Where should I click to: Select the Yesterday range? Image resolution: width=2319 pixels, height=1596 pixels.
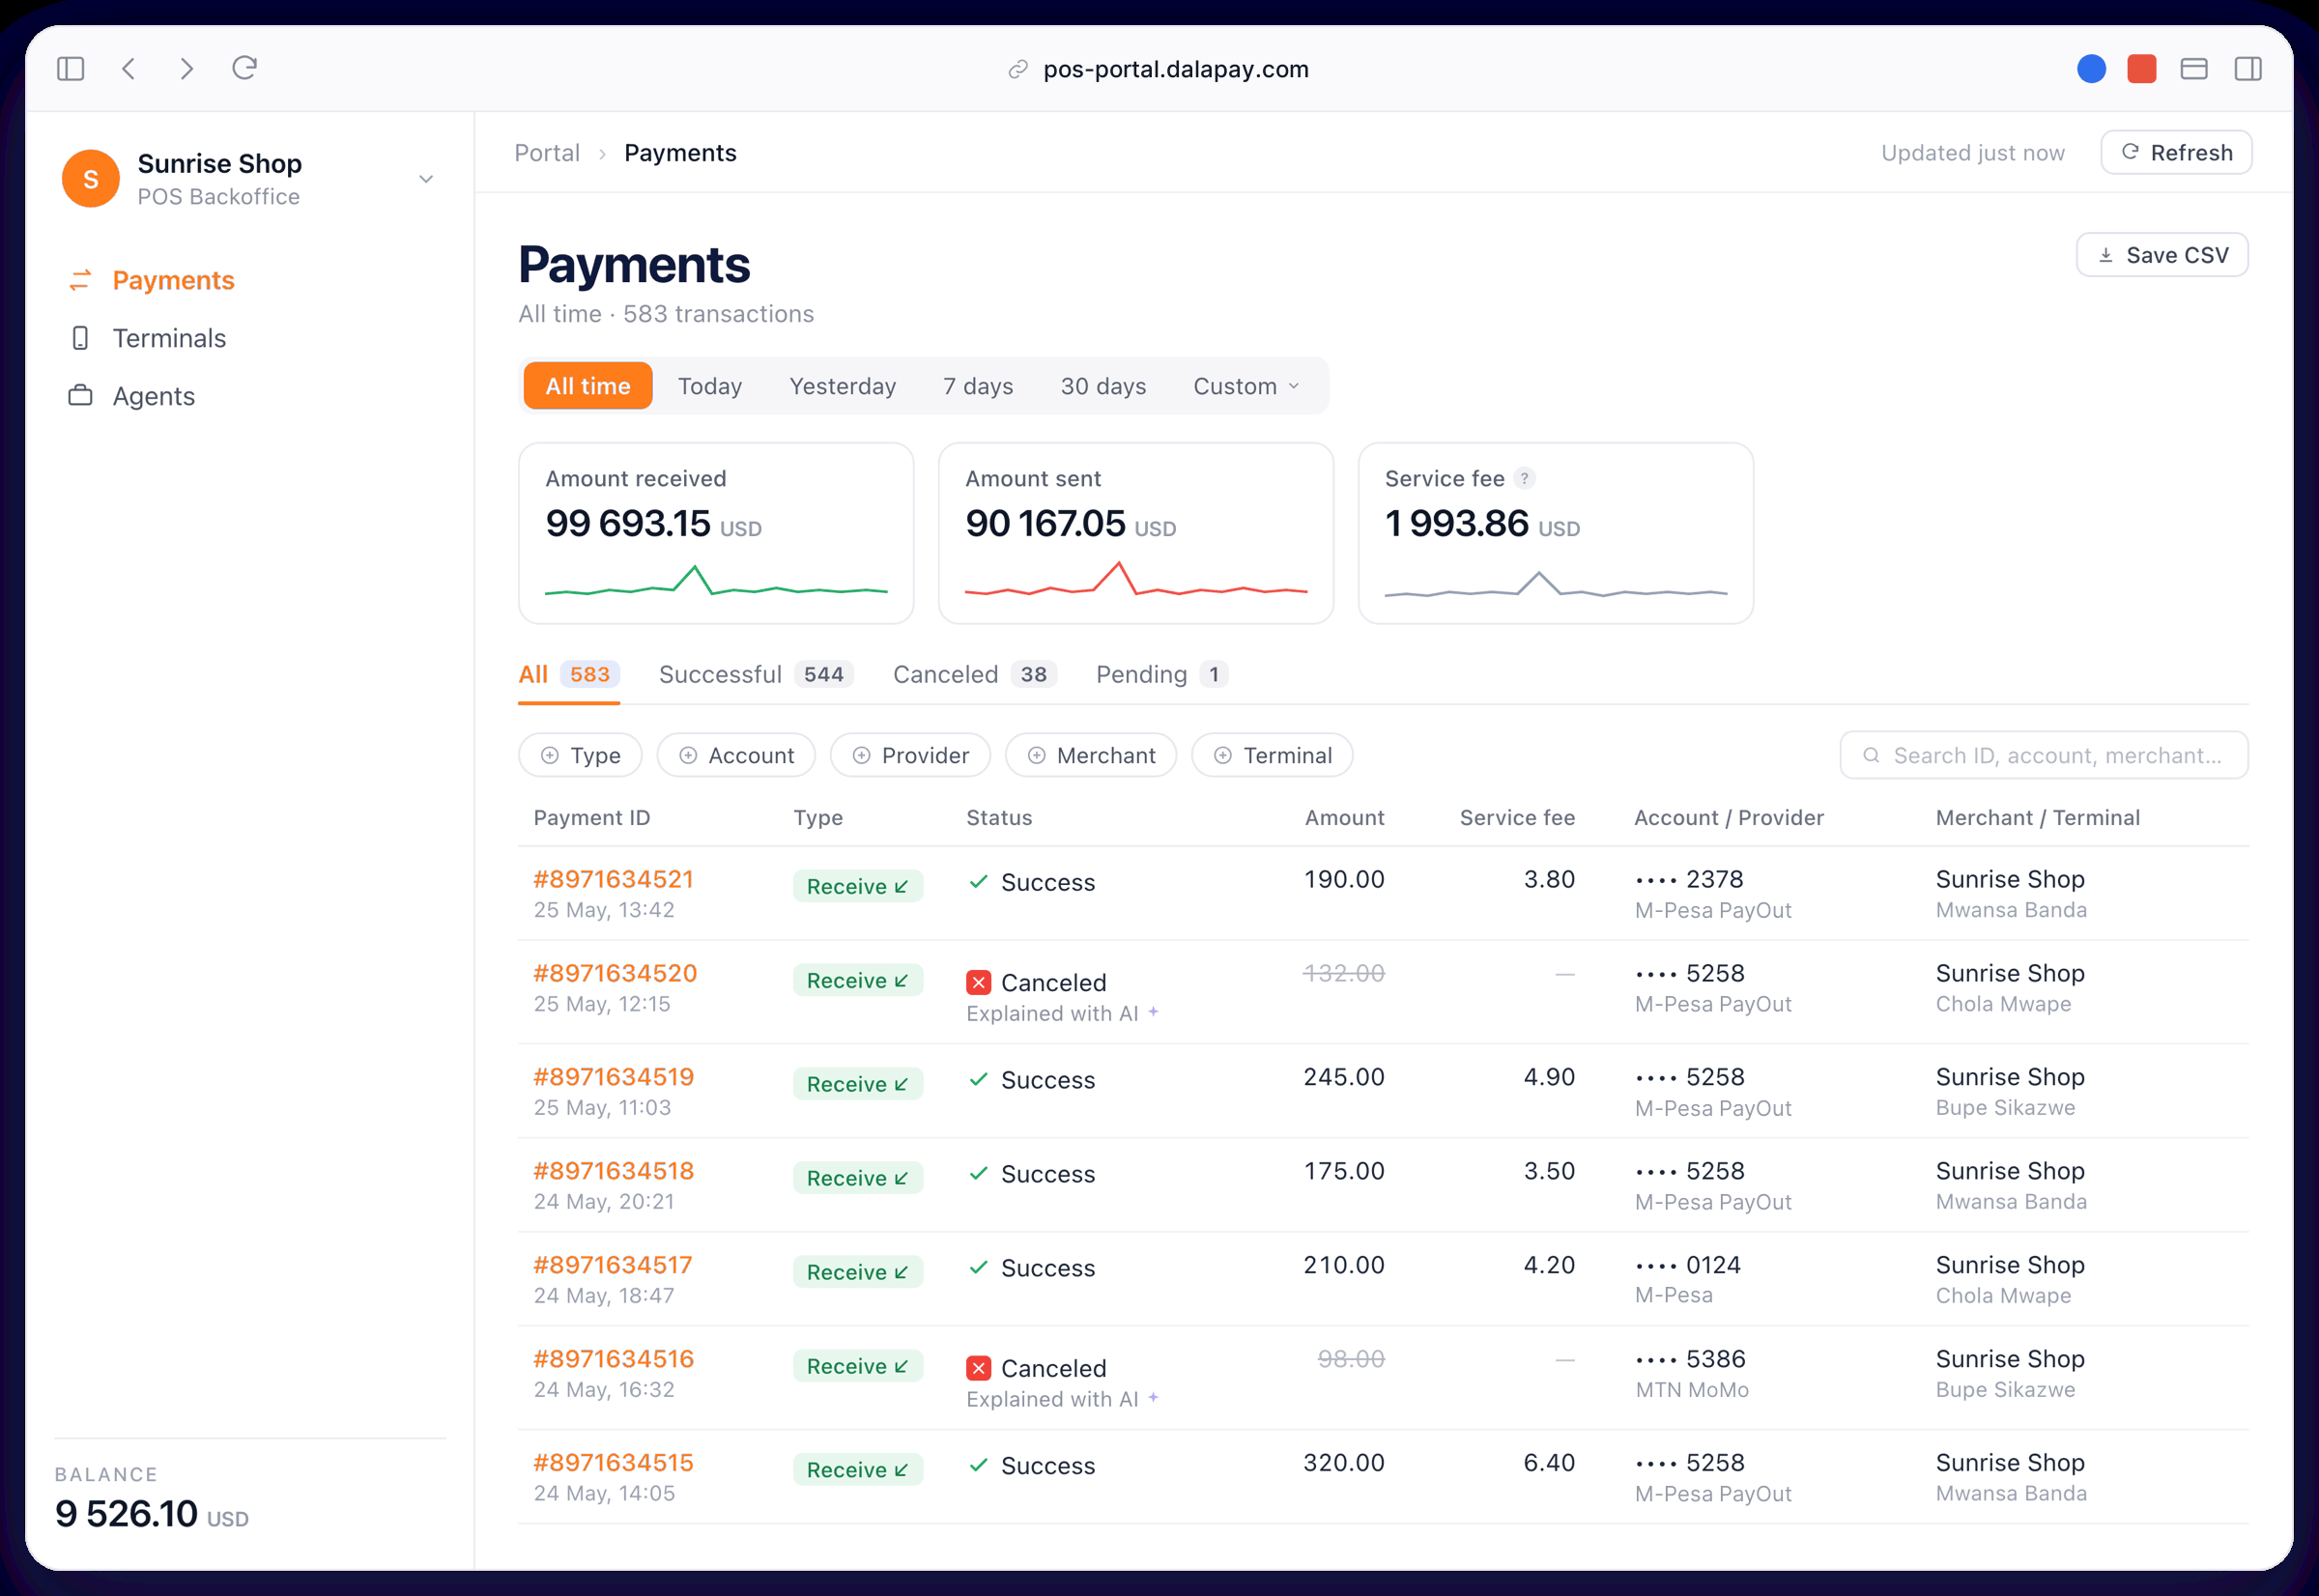coord(843,386)
